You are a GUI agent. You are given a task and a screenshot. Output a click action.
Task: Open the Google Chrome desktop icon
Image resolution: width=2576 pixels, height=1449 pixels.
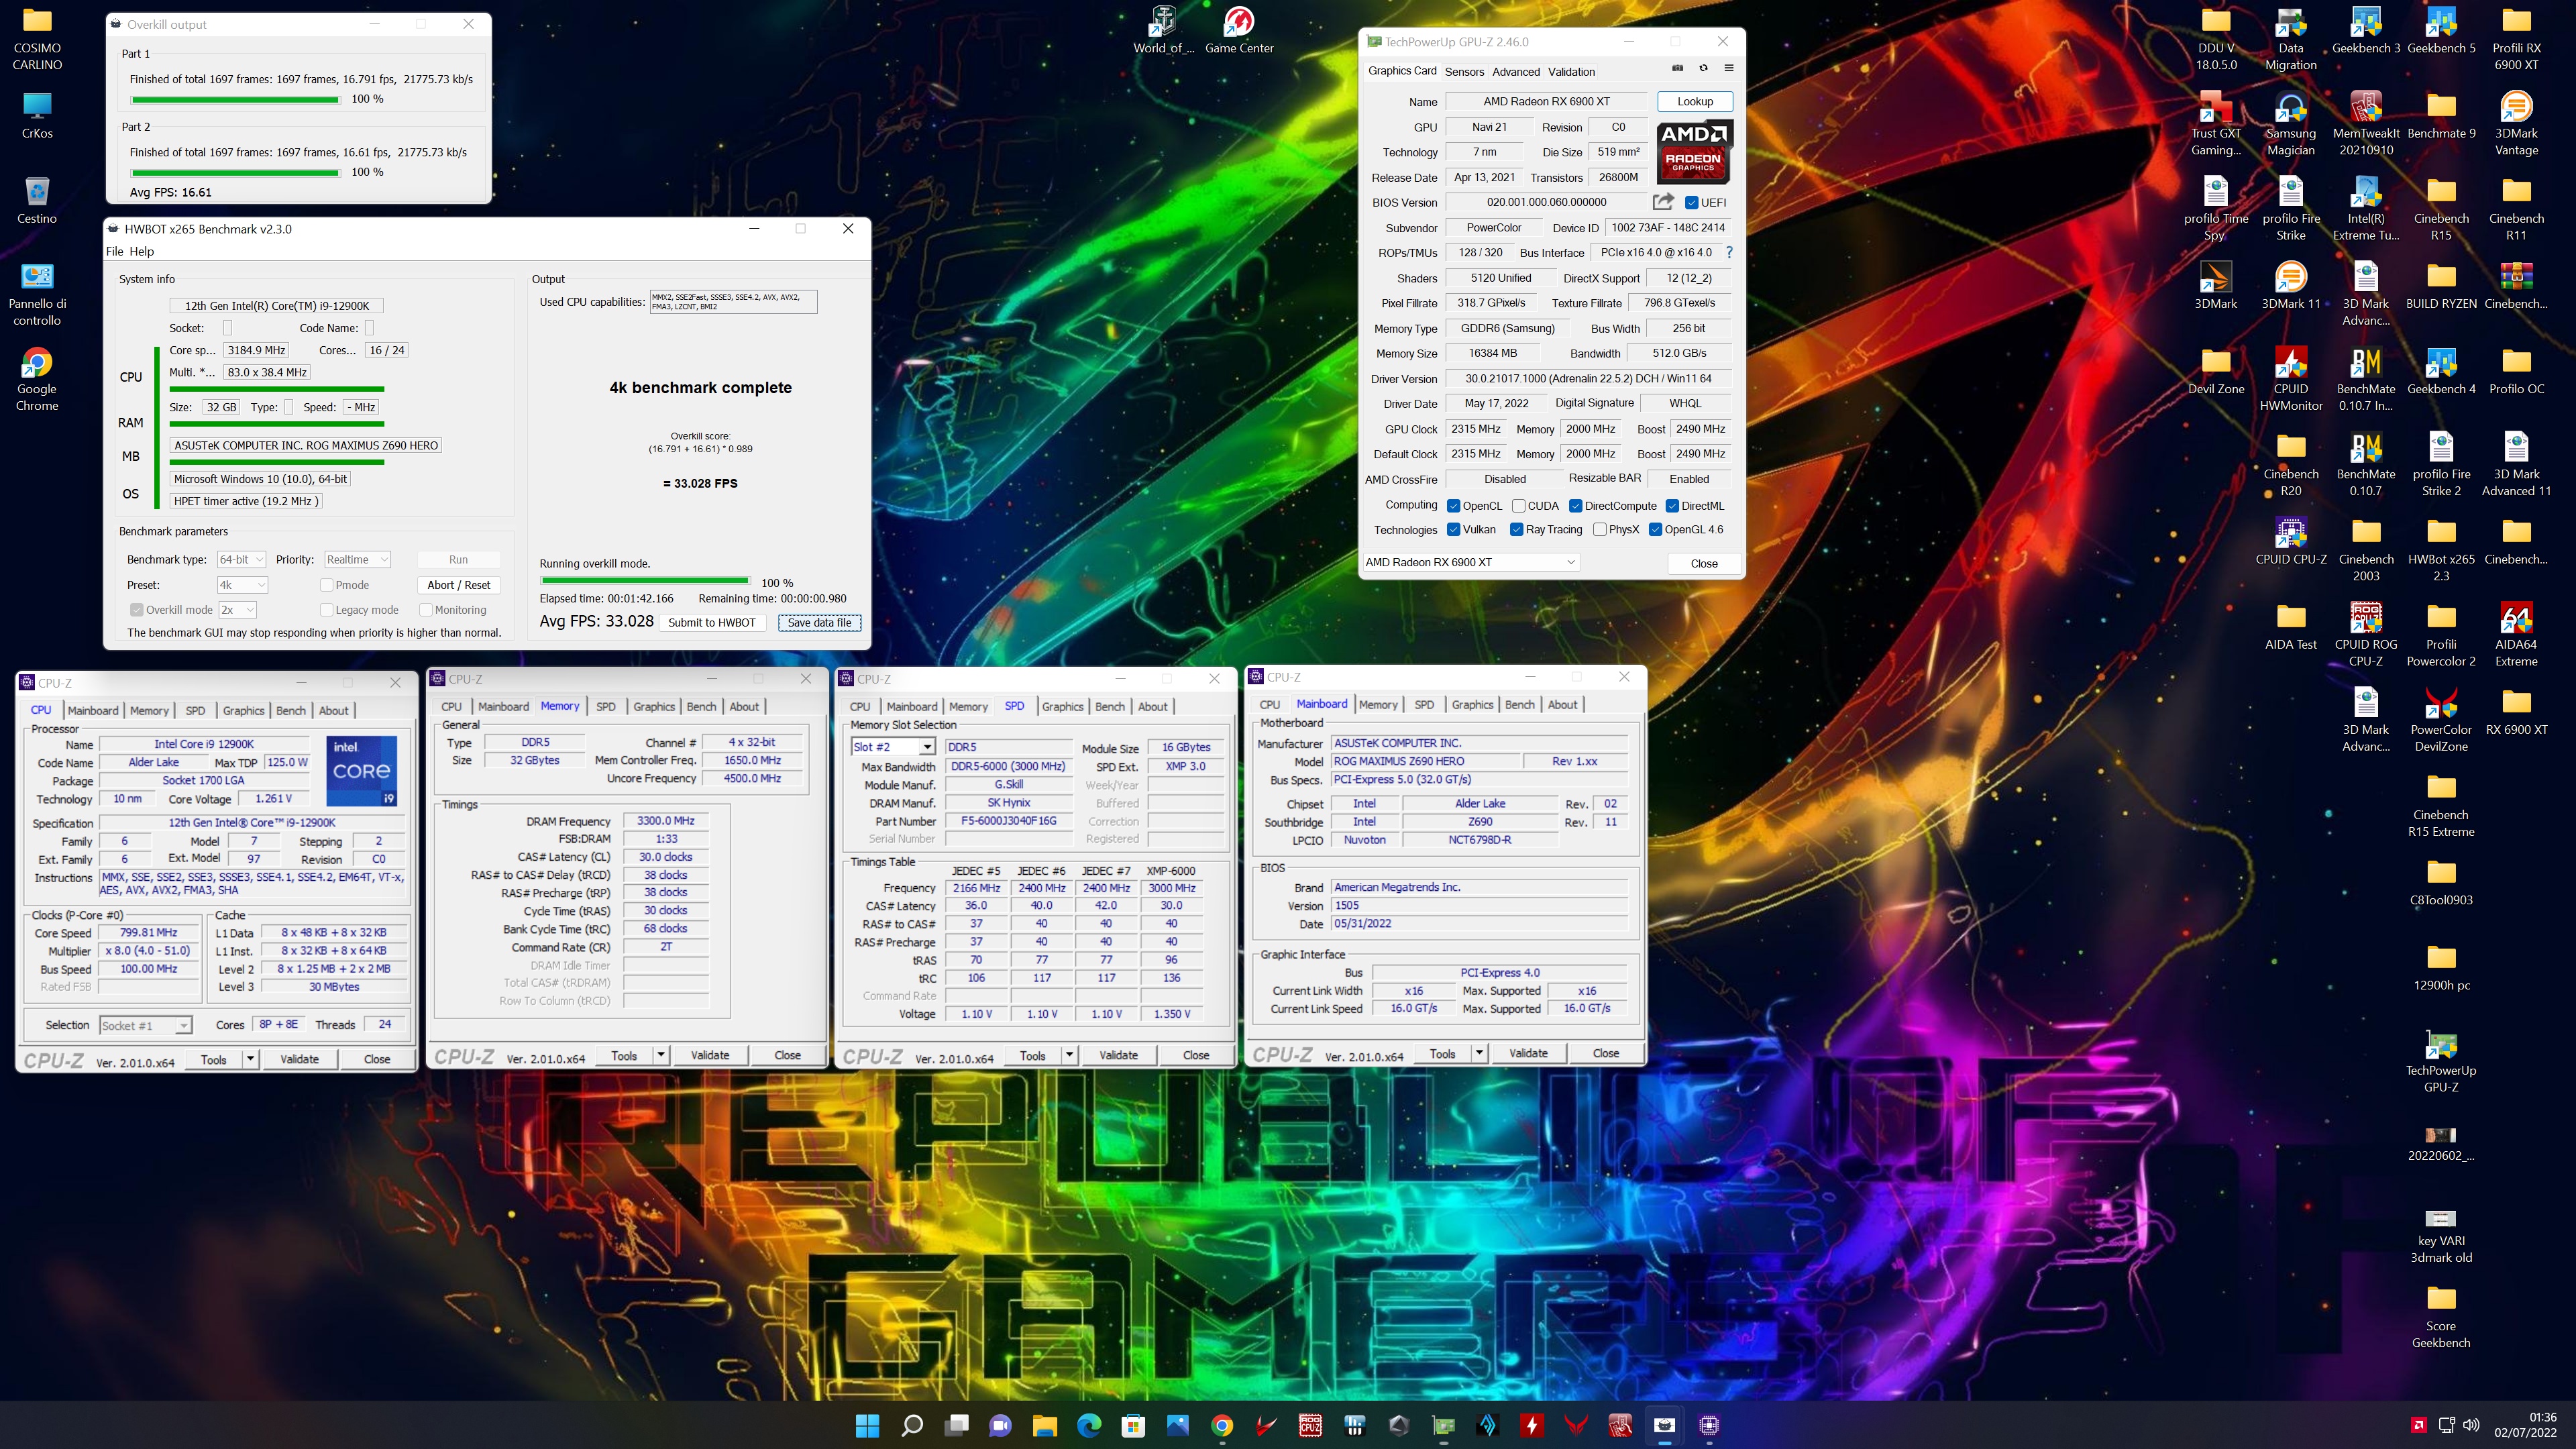(x=37, y=378)
